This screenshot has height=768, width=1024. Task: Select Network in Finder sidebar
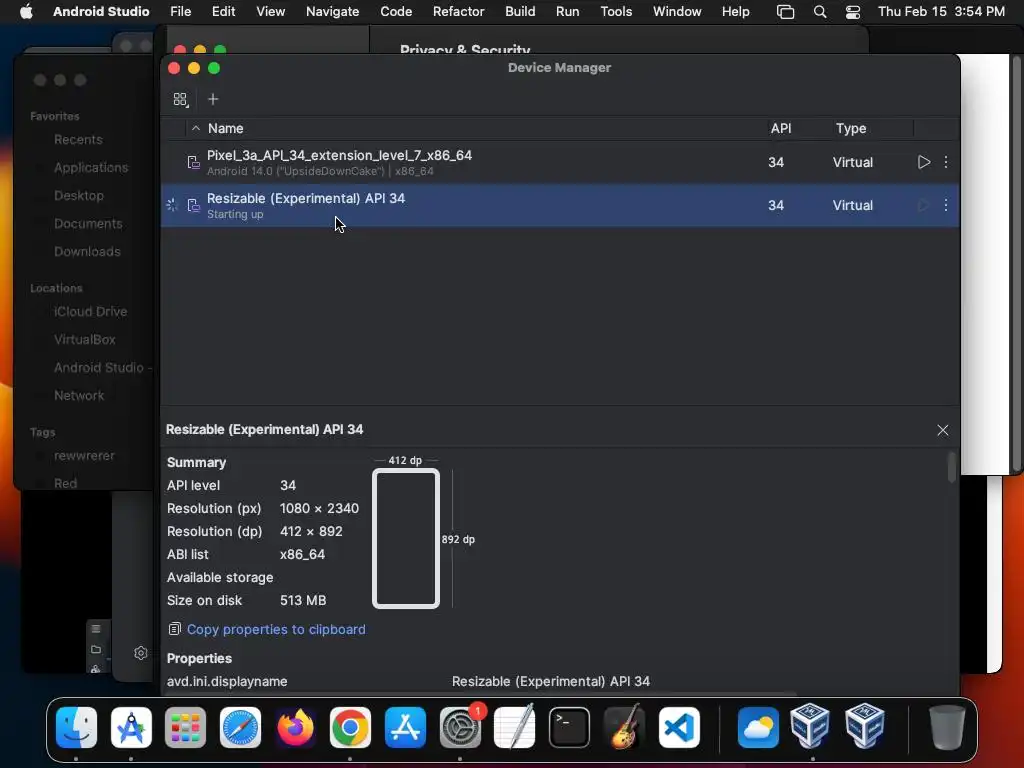coord(78,395)
